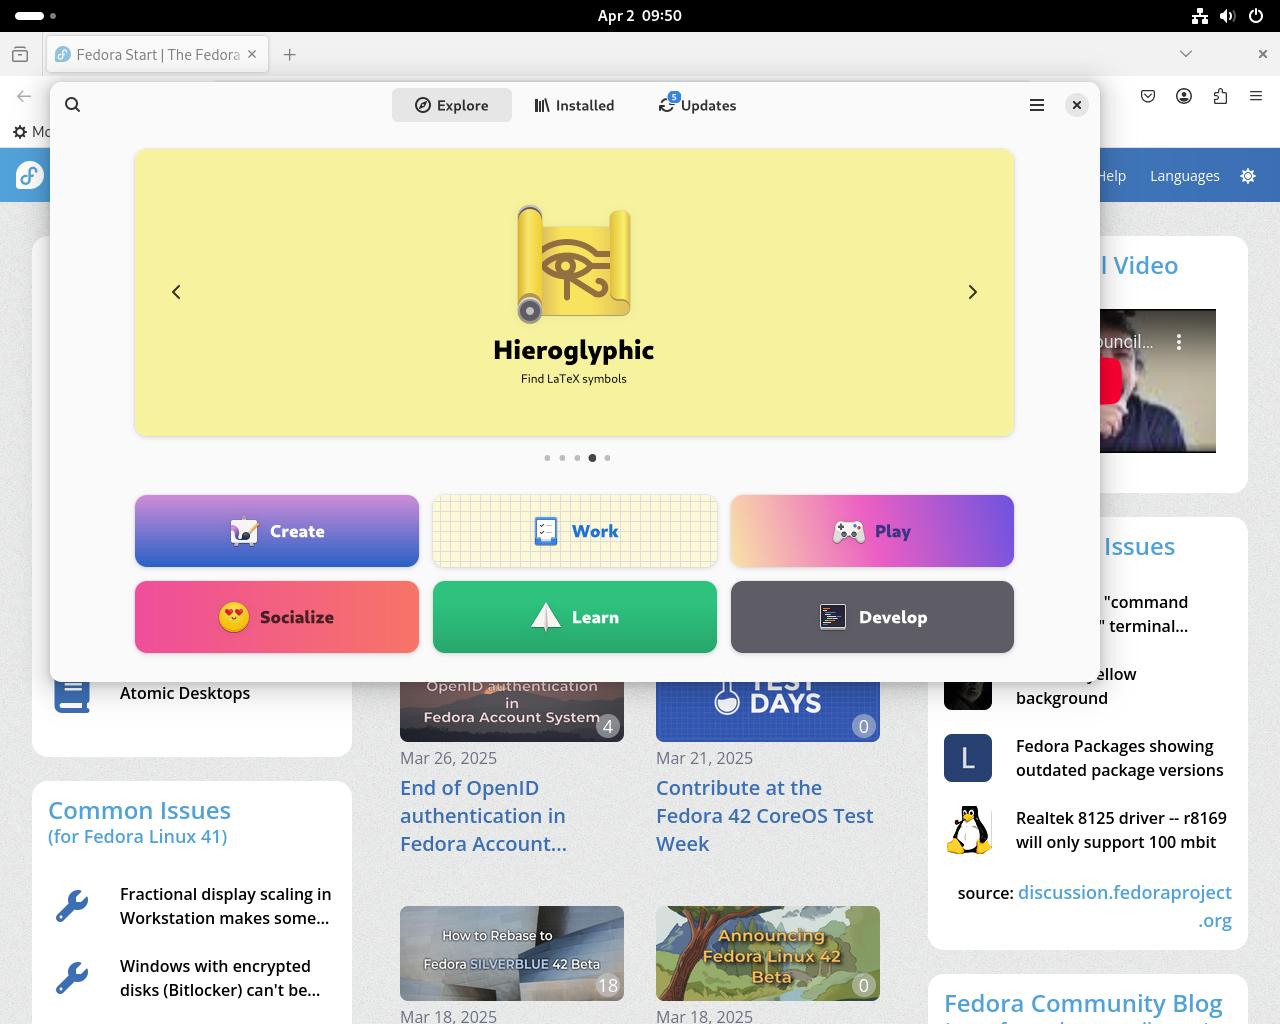Close the Fedora Start browser tab
1280x1024 pixels.
point(252,55)
